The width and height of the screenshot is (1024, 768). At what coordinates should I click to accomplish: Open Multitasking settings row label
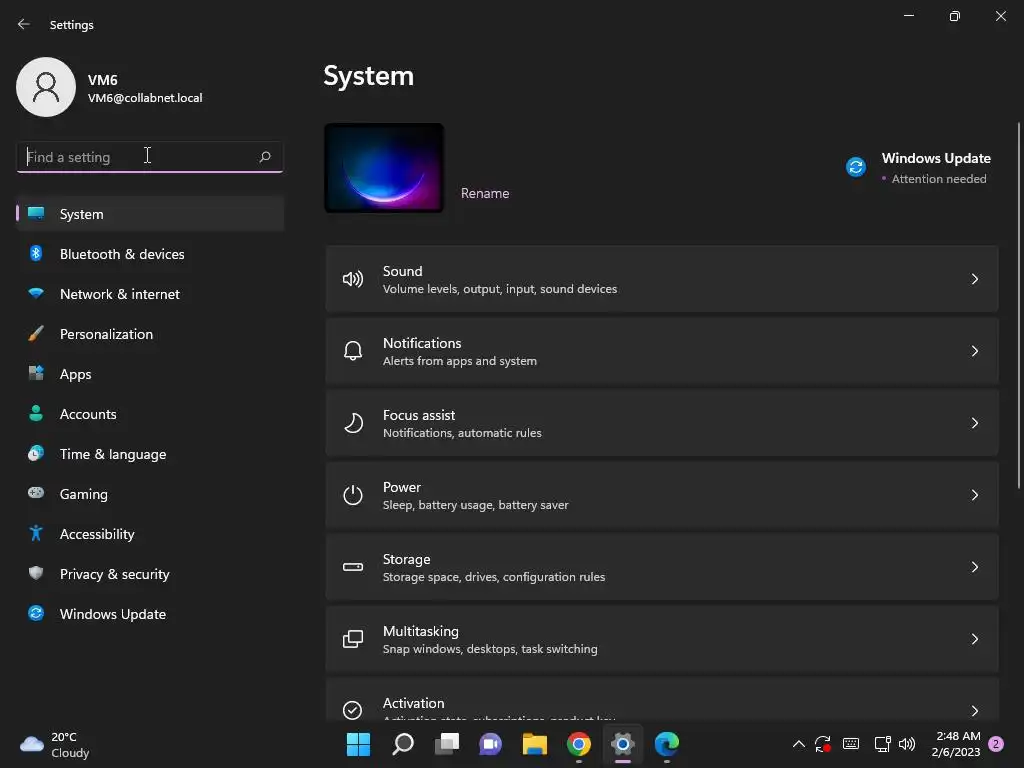(421, 631)
